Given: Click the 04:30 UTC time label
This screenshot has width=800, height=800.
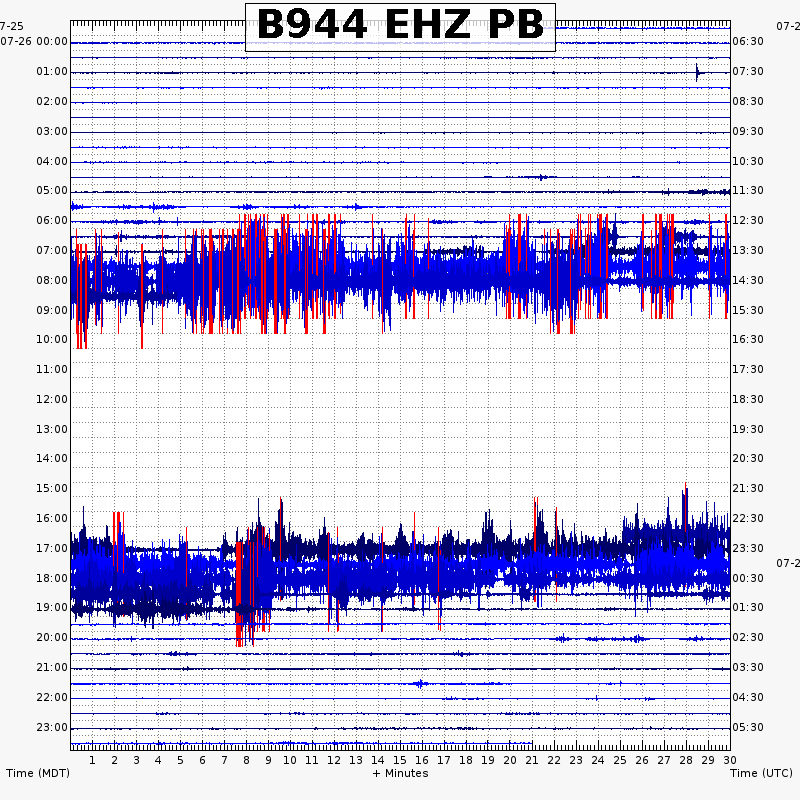Looking at the screenshot, I should coord(748,697).
